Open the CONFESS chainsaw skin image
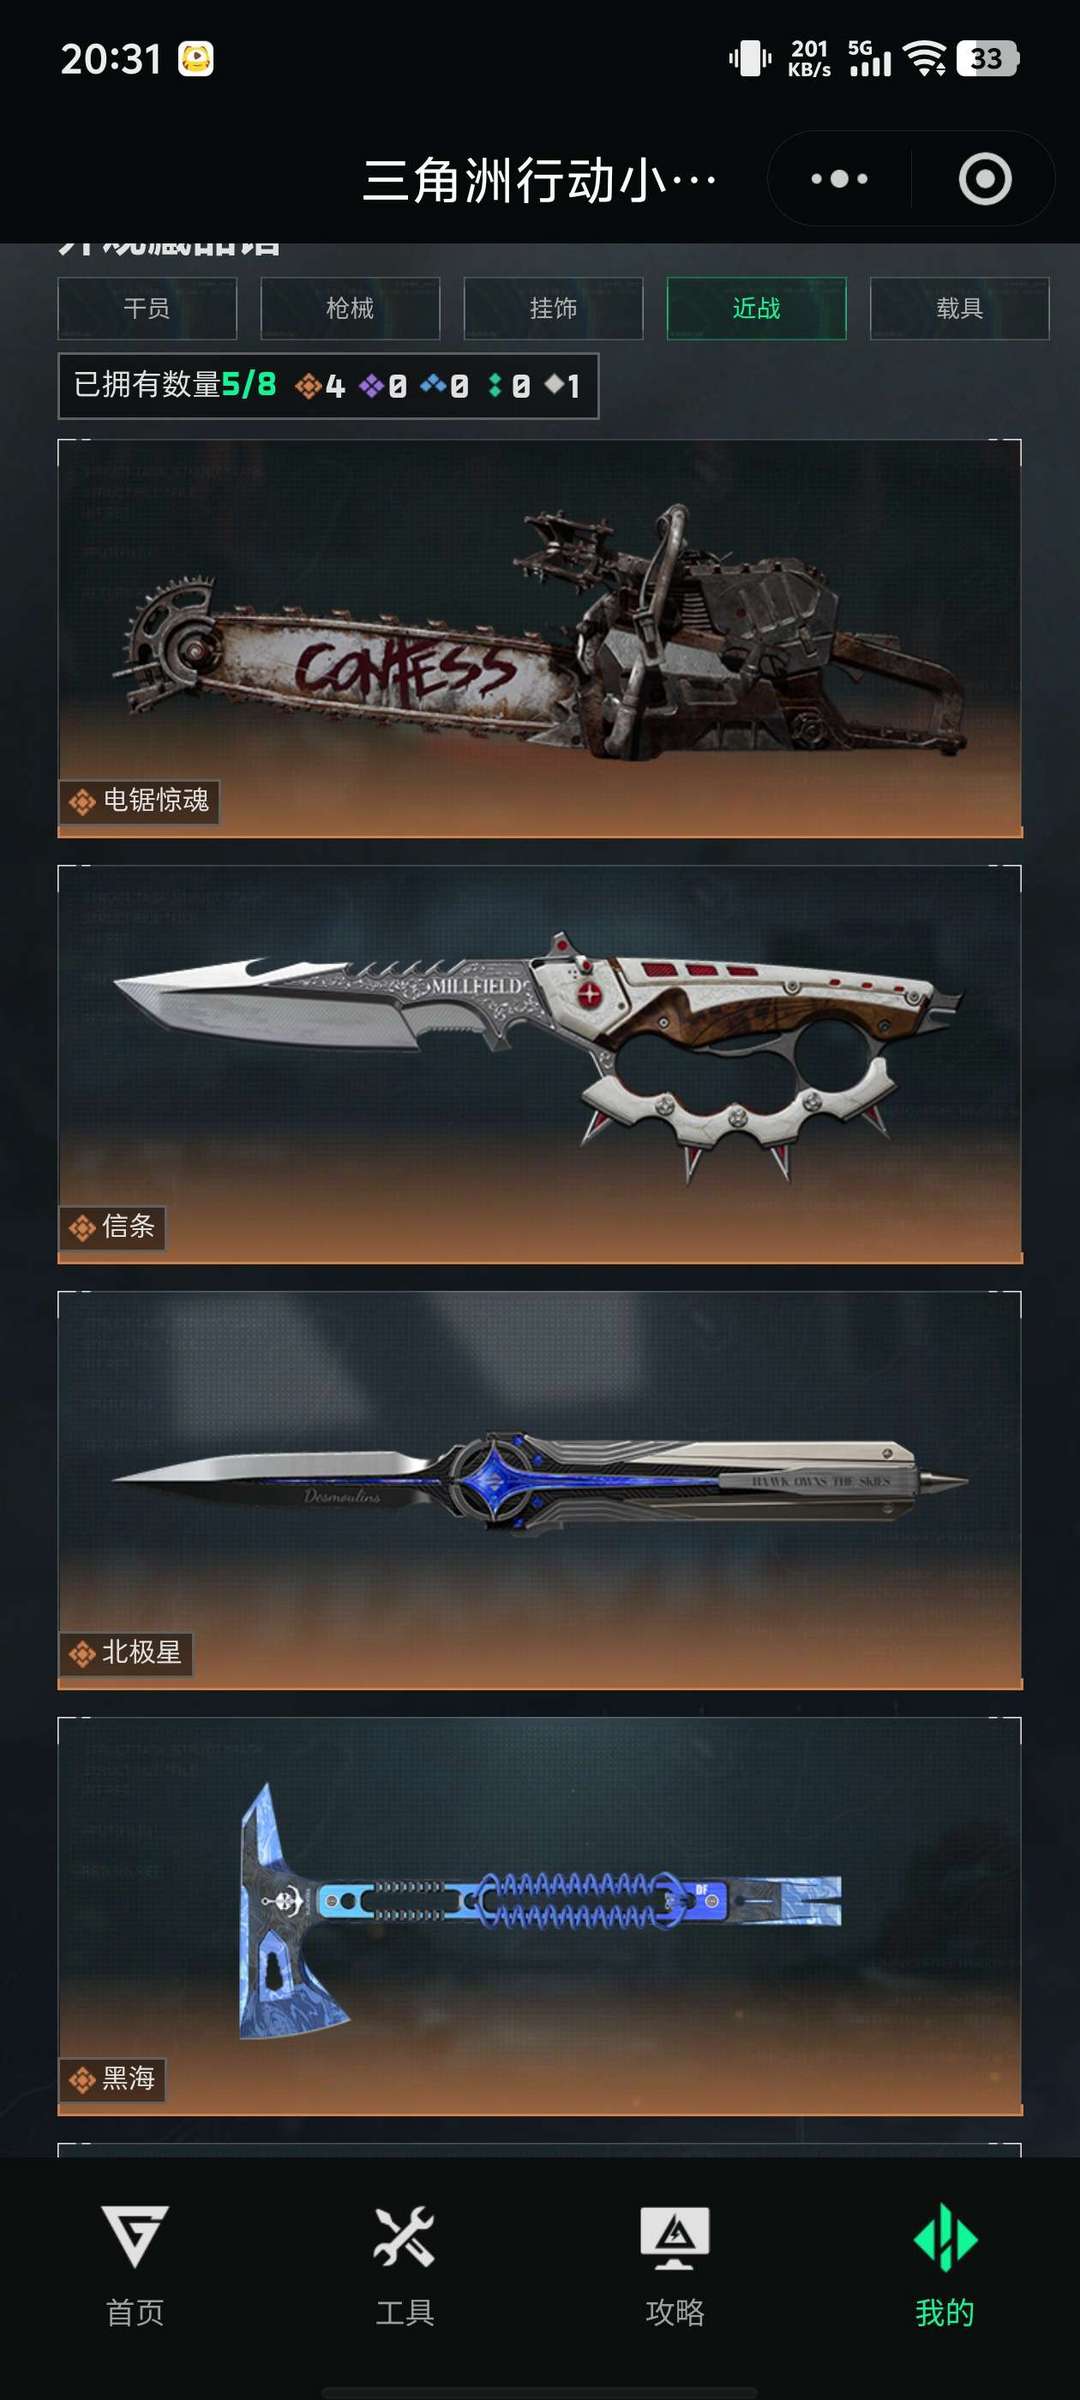 pyautogui.click(x=540, y=638)
